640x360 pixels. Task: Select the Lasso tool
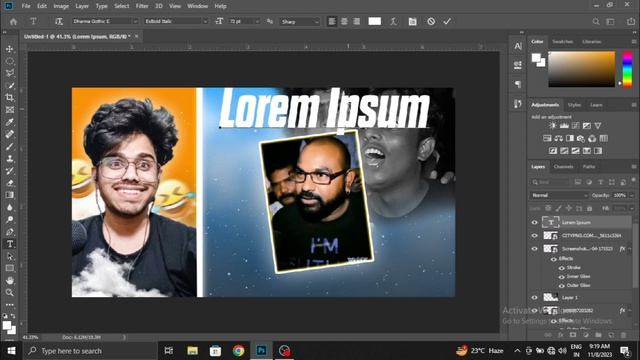(10, 73)
